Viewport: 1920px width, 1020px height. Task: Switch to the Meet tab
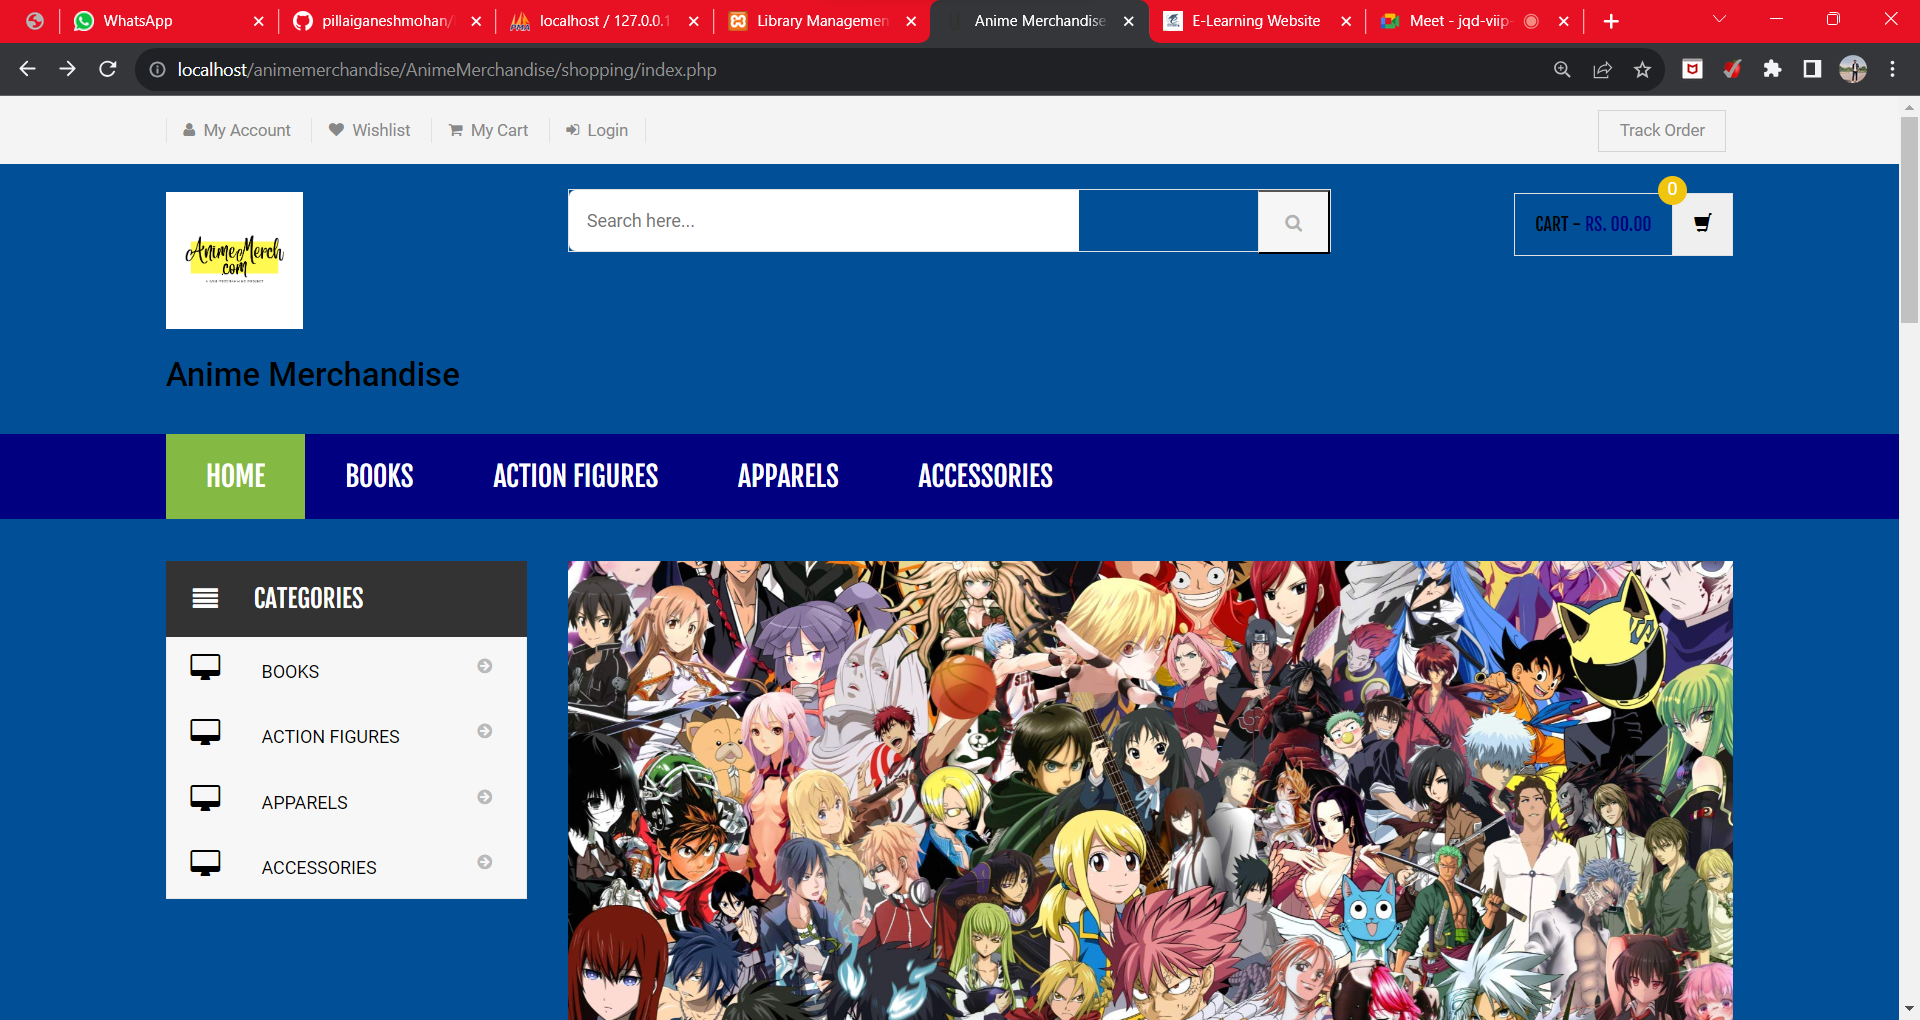tap(1460, 21)
